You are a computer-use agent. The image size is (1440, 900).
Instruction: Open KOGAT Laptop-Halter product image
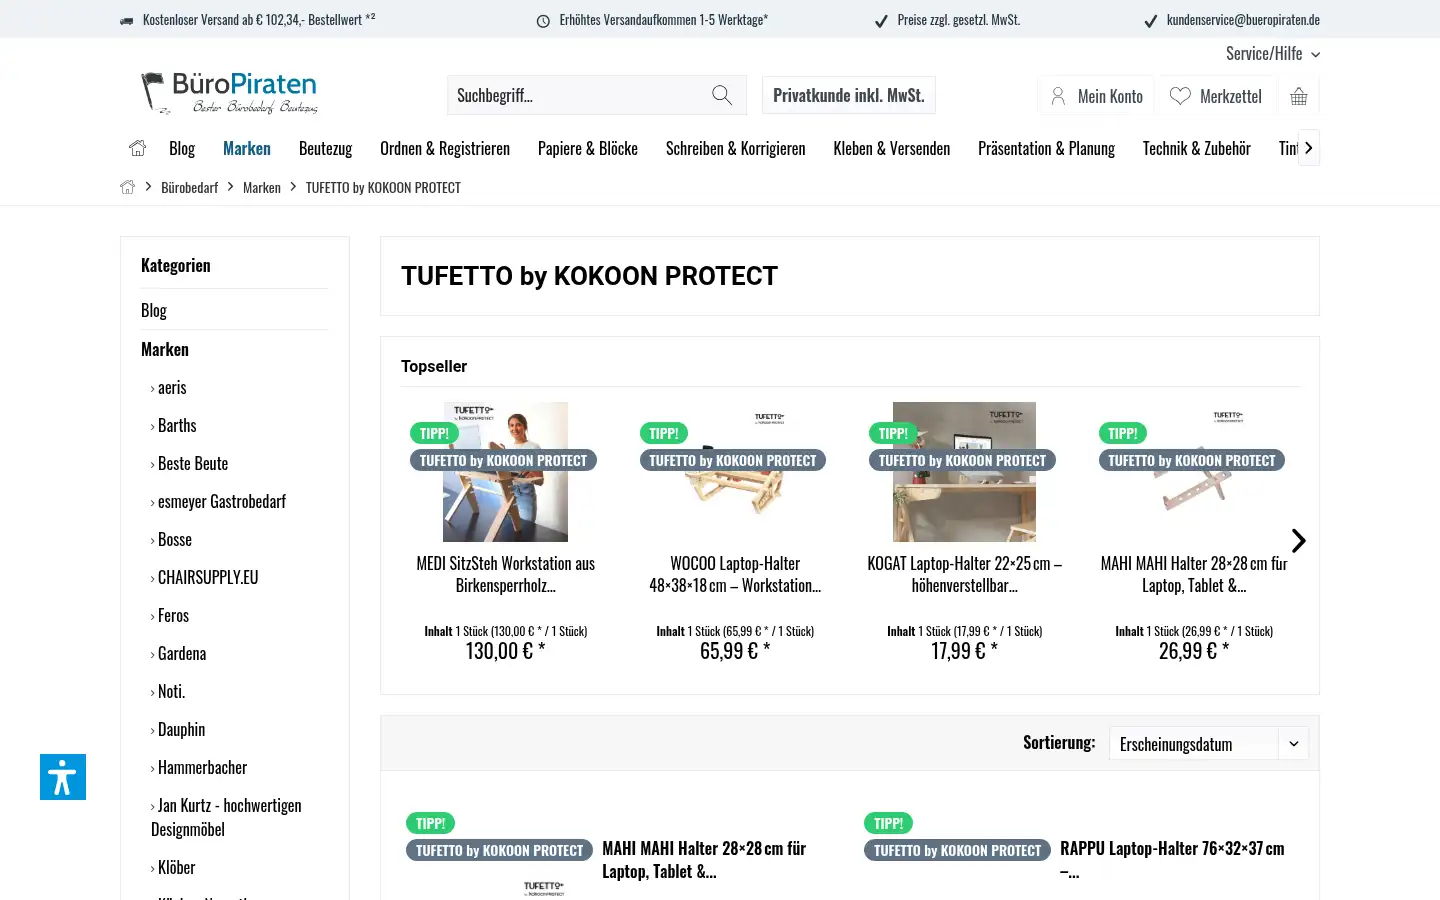(x=964, y=472)
